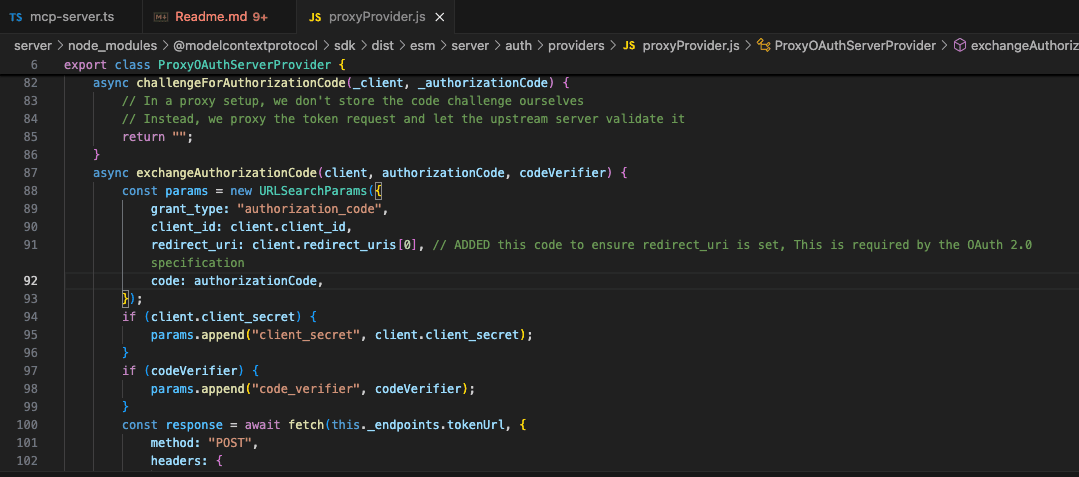Click the class symbol icon in breadcrumb

click(762, 45)
